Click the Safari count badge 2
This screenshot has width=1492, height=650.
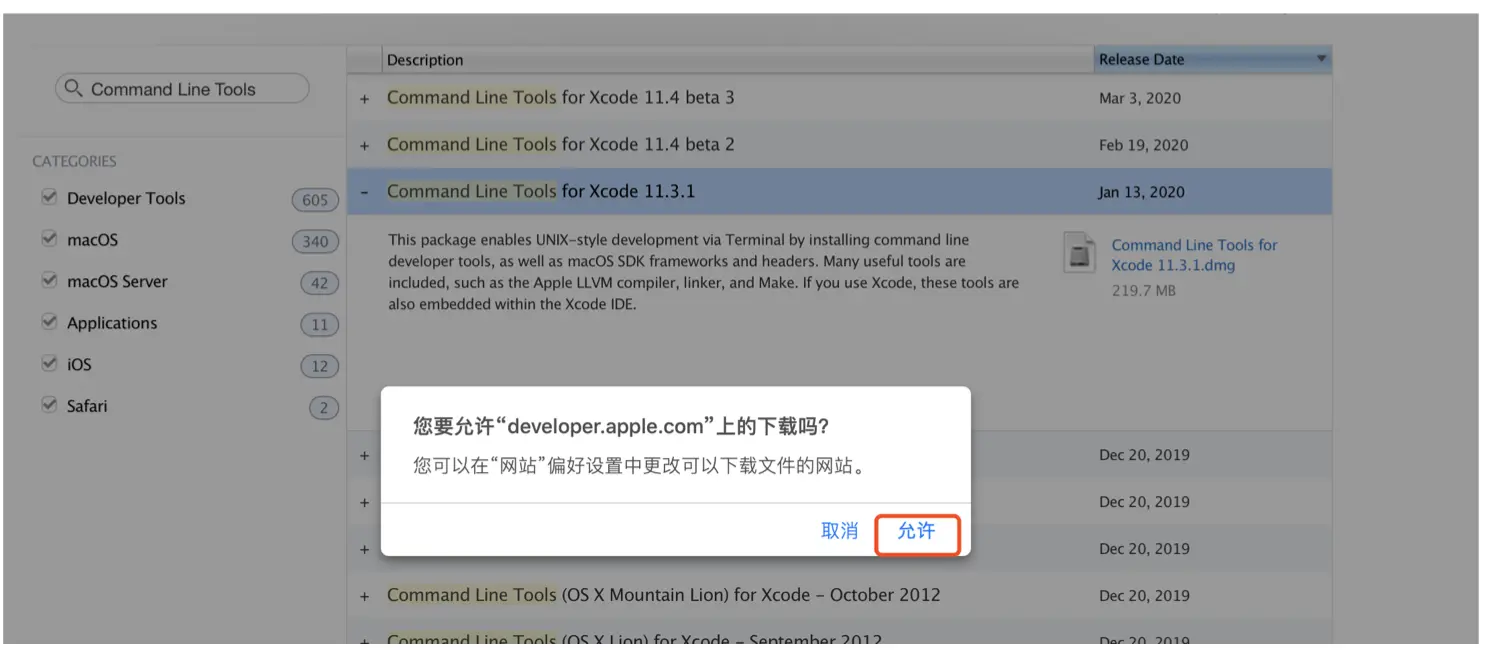323,407
